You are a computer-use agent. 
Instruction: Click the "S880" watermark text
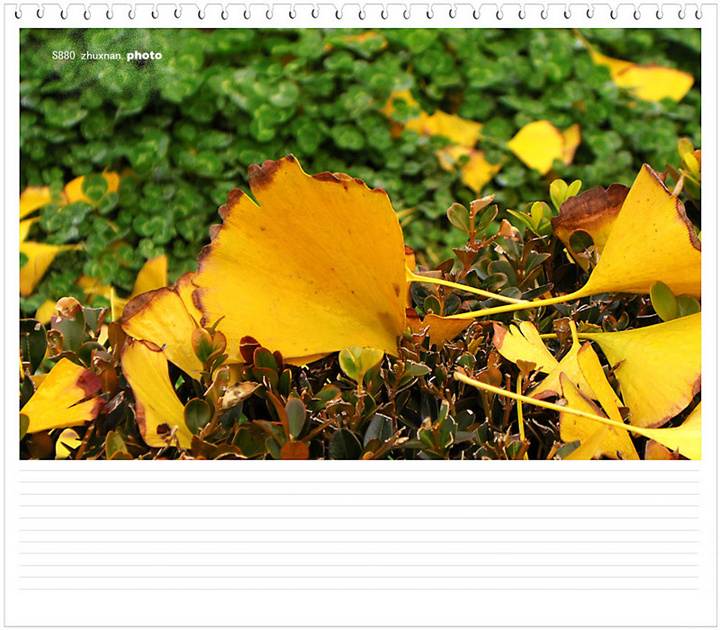63,56
